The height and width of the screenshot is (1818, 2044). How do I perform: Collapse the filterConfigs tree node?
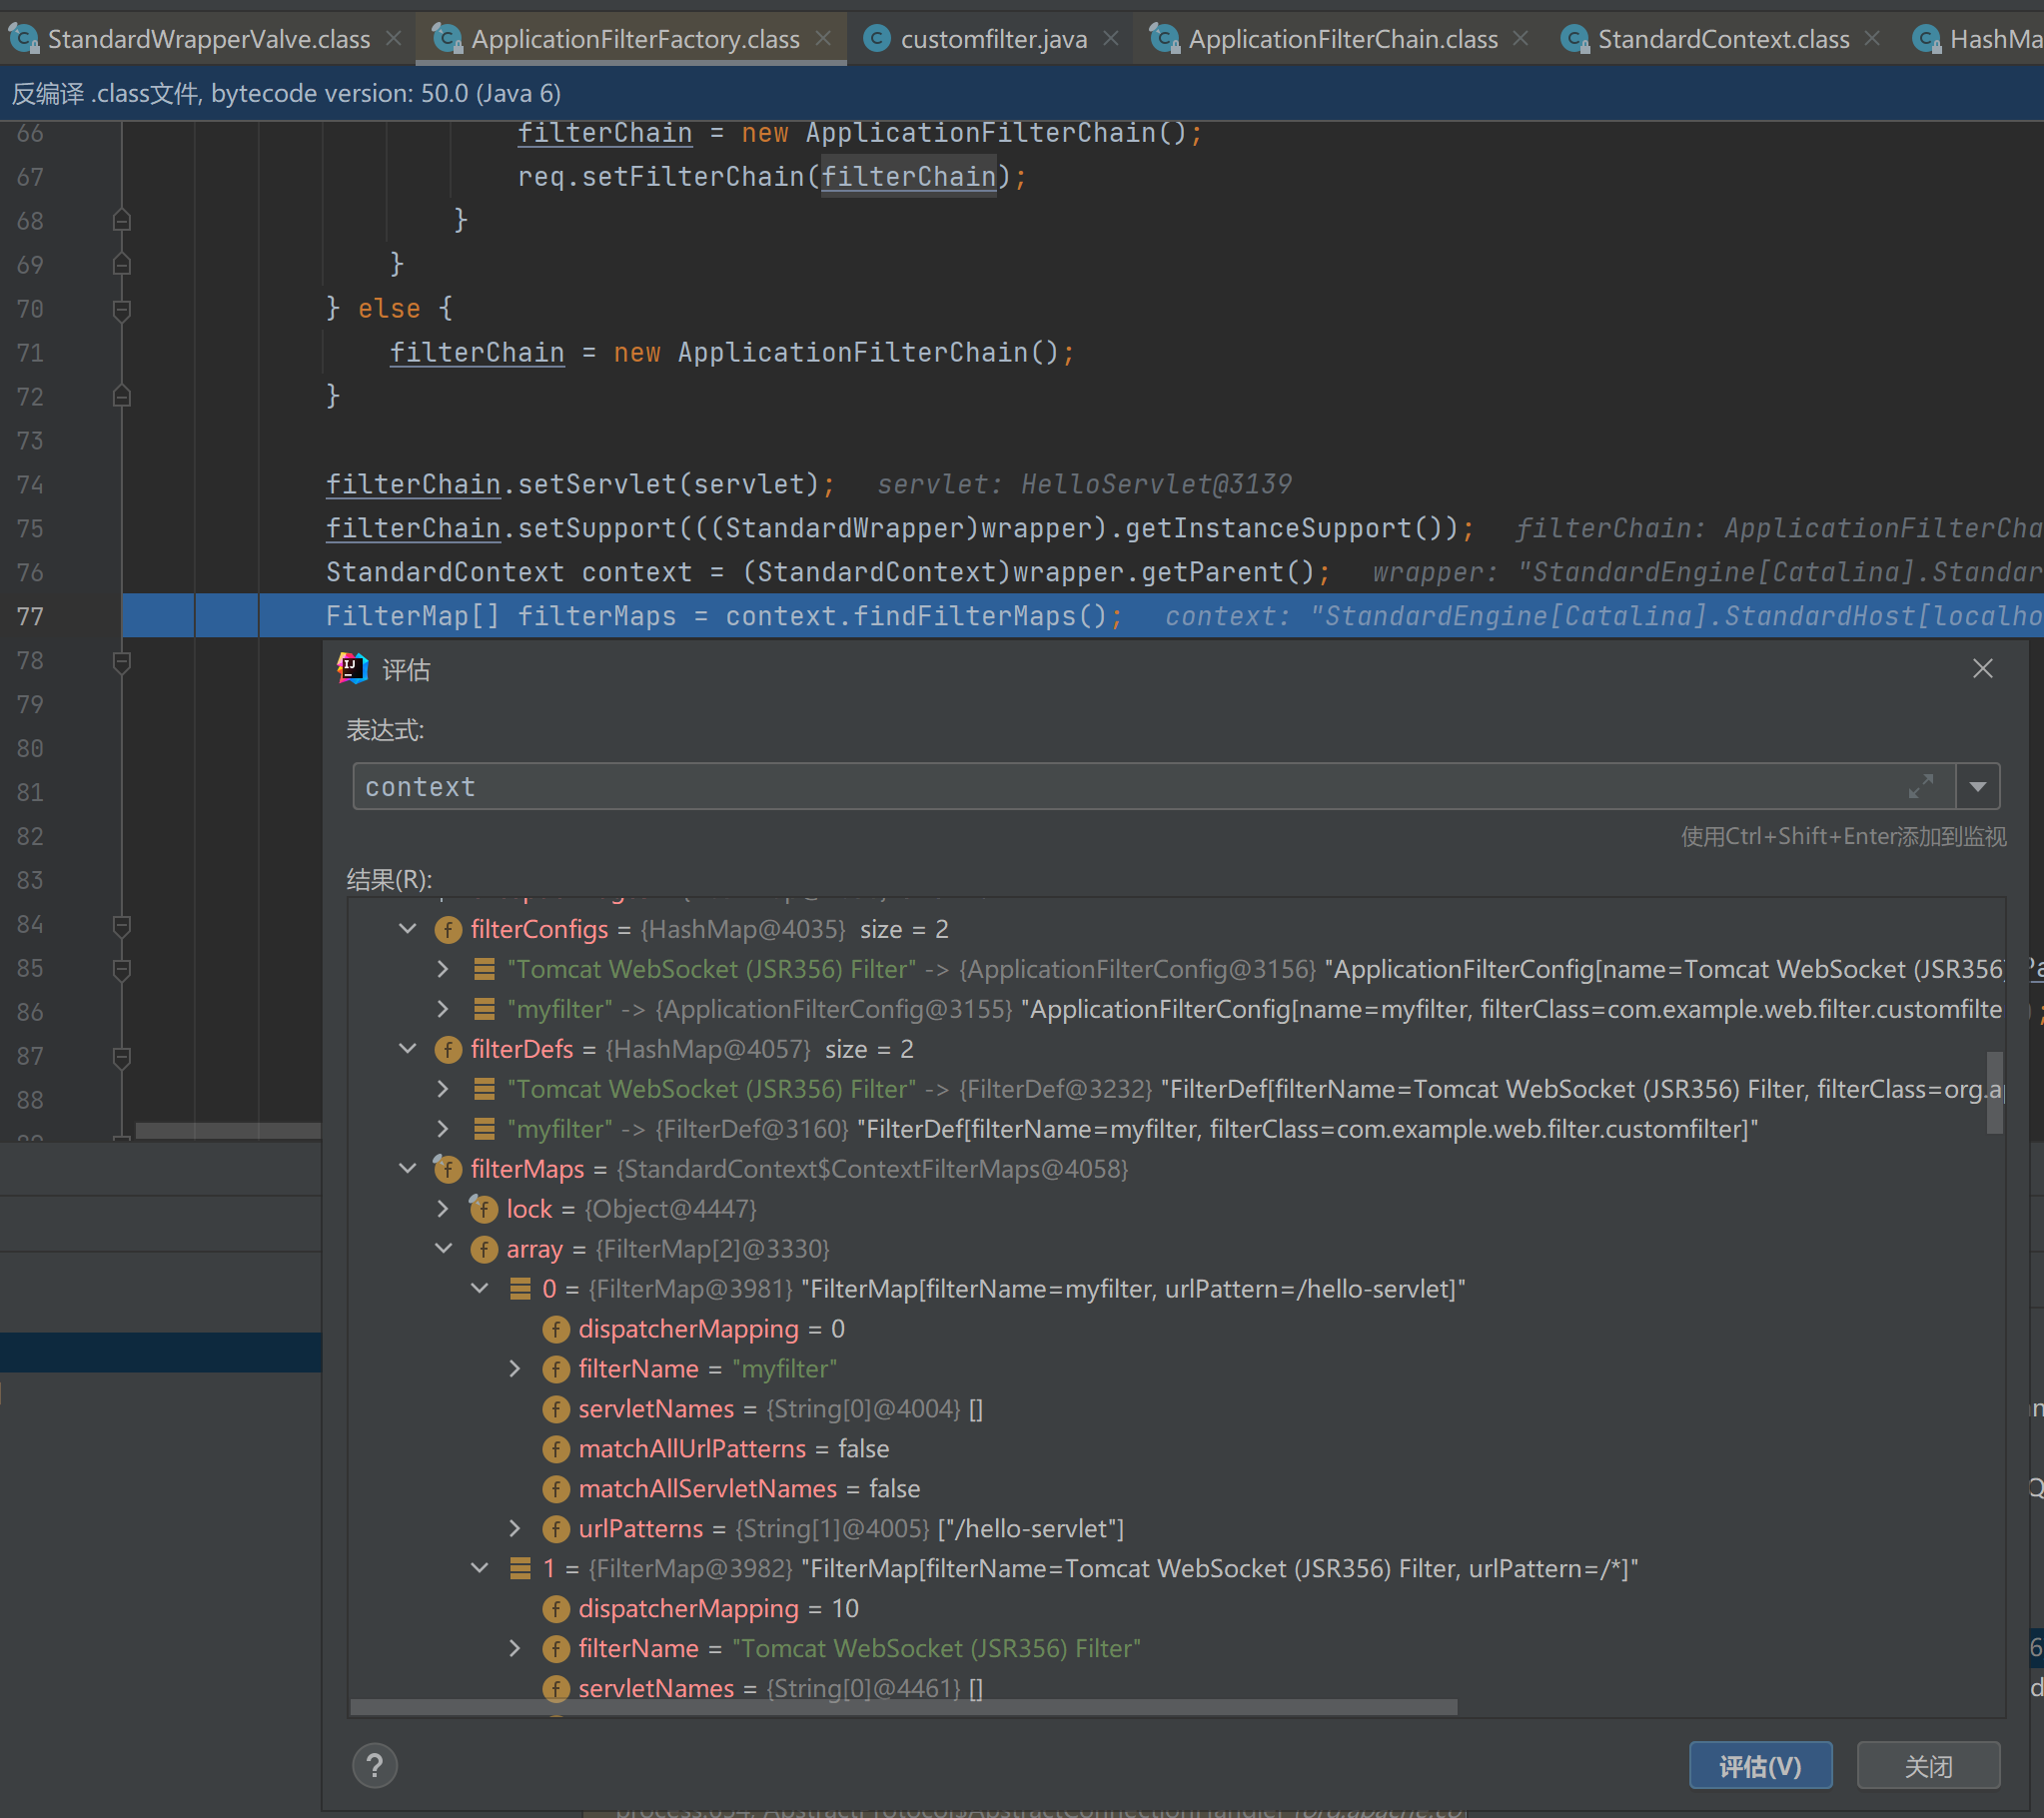click(x=408, y=929)
